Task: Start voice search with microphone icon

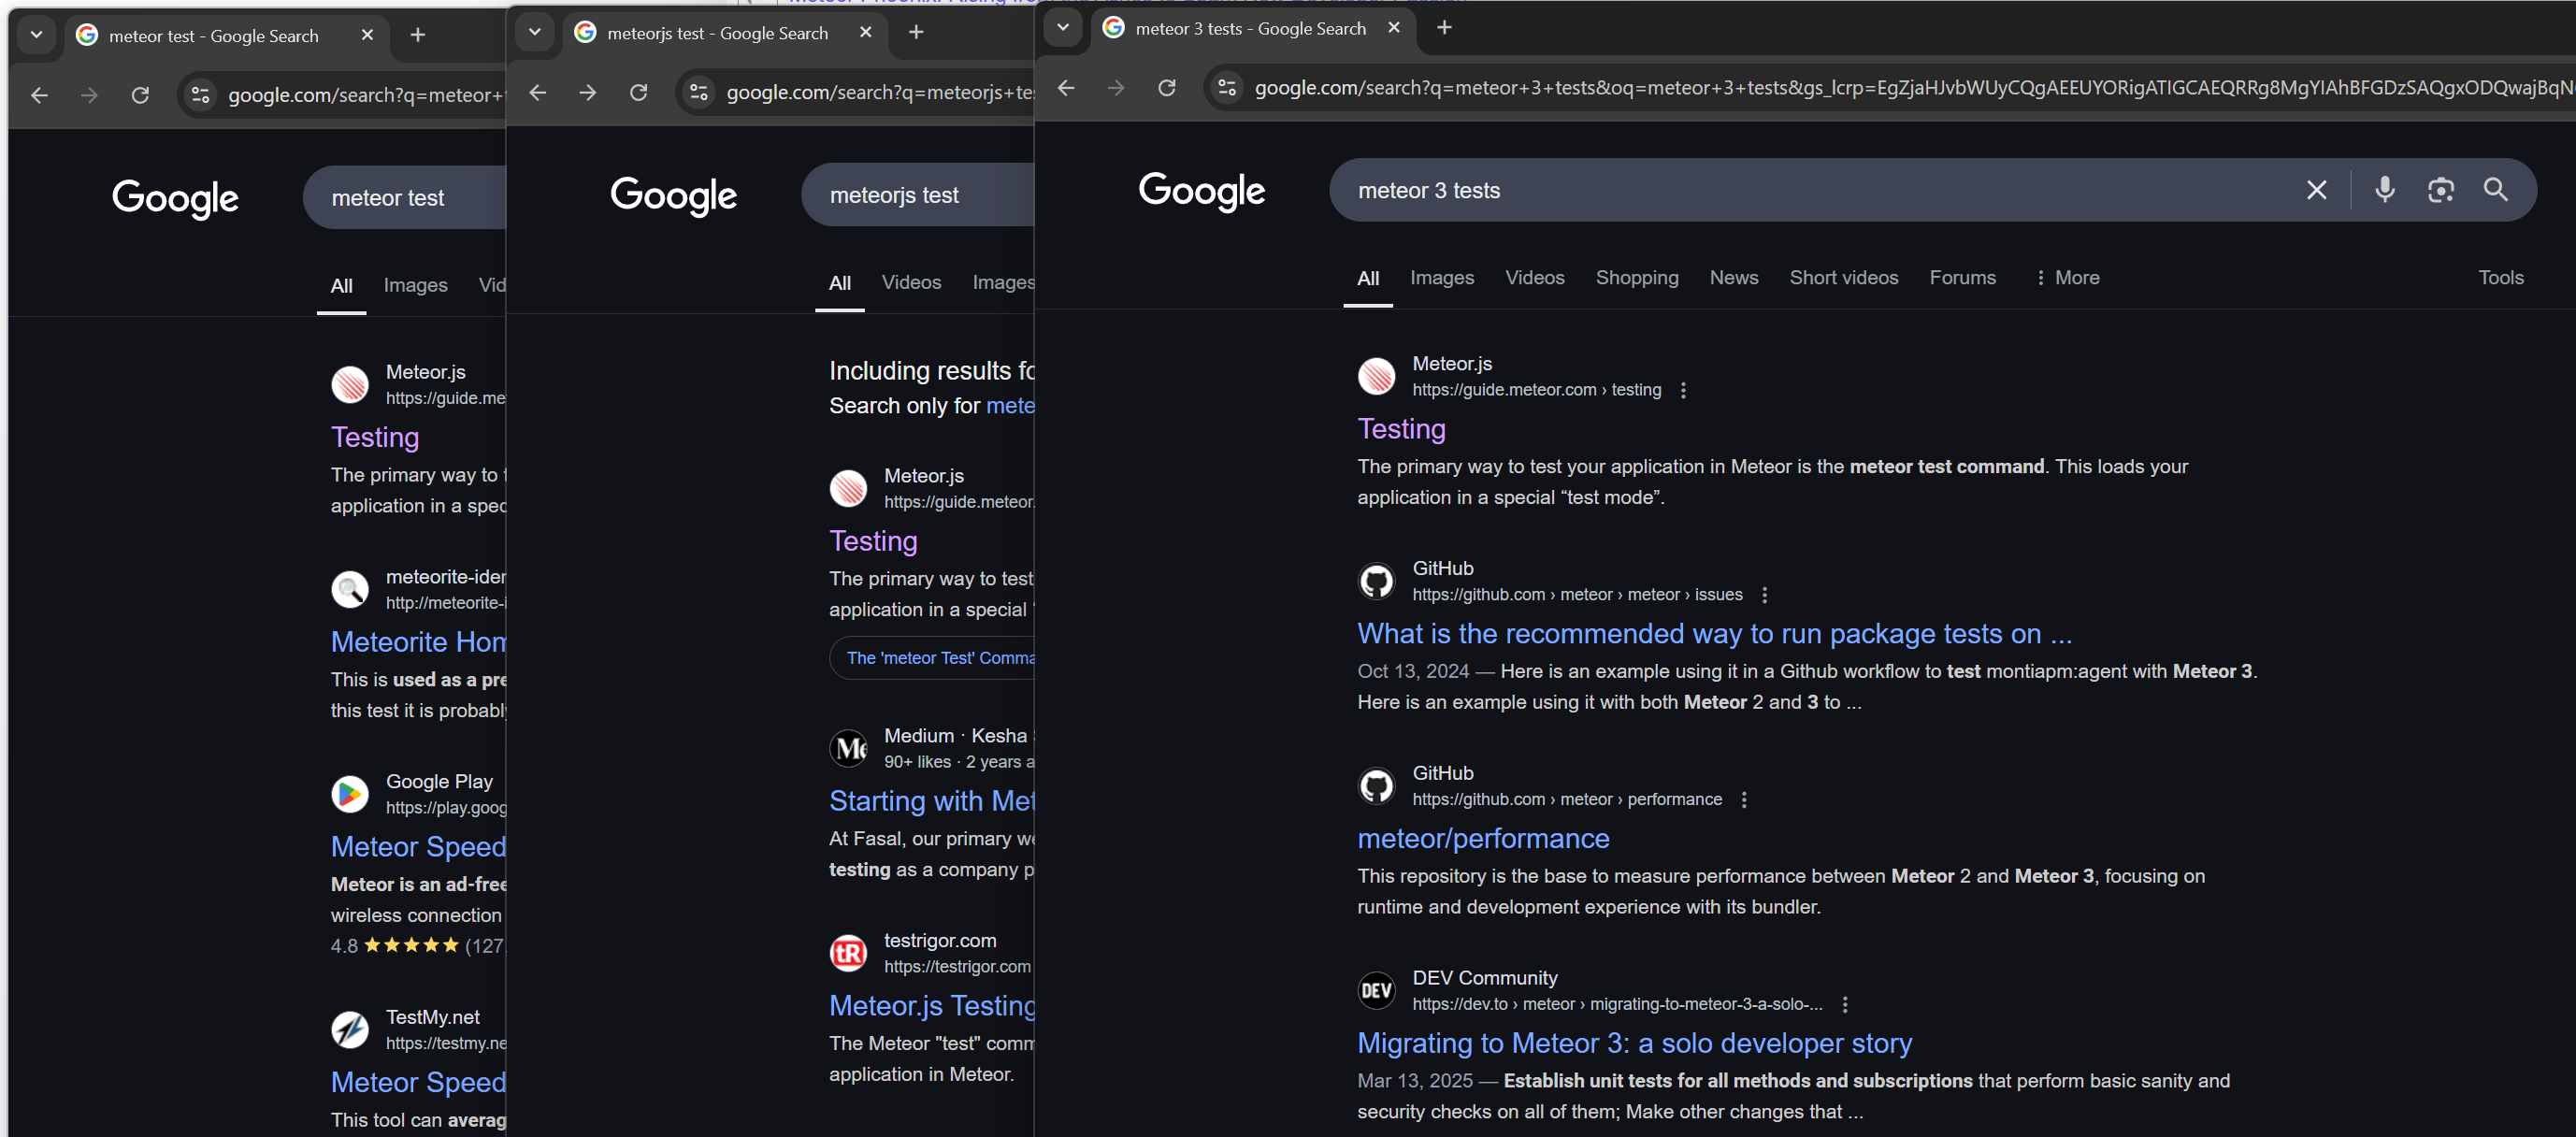Action: [x=2384, y=190]
